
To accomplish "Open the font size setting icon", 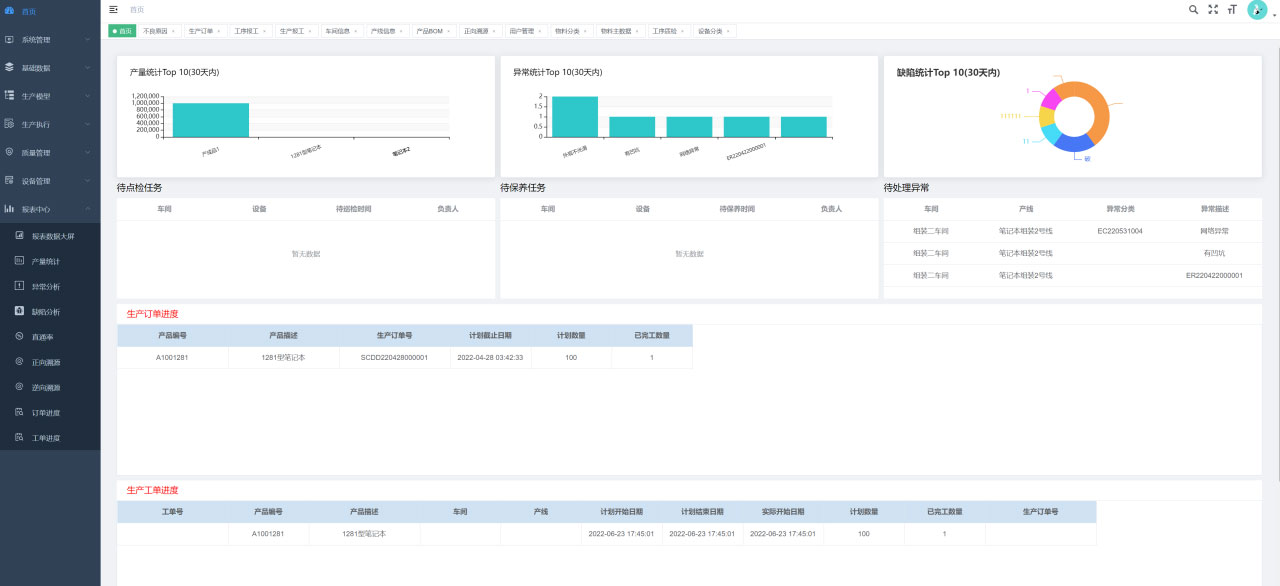I will [x=1232, y=9].
